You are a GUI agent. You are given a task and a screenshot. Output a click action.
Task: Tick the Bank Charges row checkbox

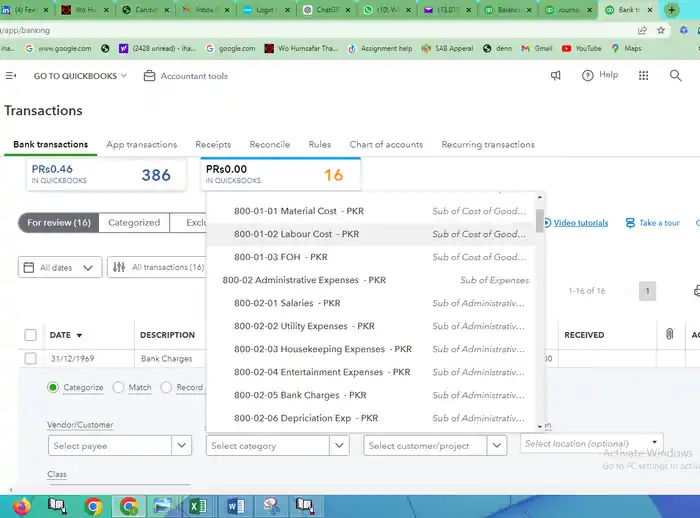[30, 359]
